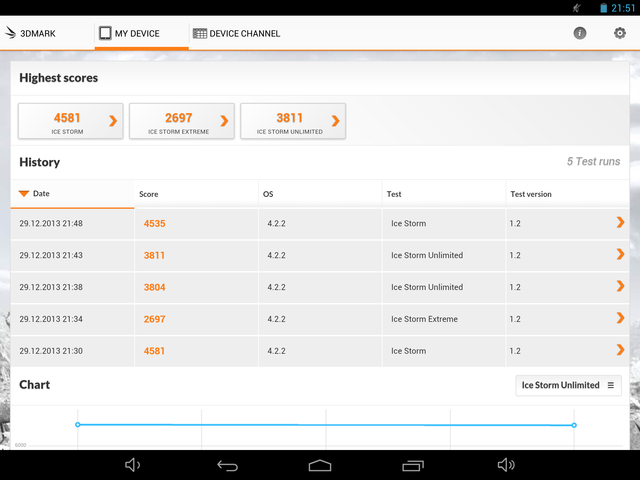Open the 4581 Ice Storm highest score card
This screenshot has width=640, height=480.
pos(71,121)
